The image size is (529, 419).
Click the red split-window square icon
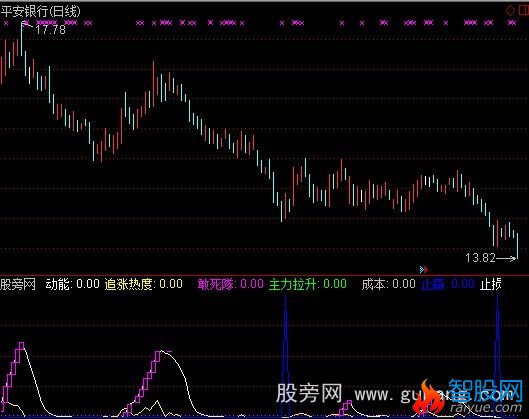coord(524,10)
